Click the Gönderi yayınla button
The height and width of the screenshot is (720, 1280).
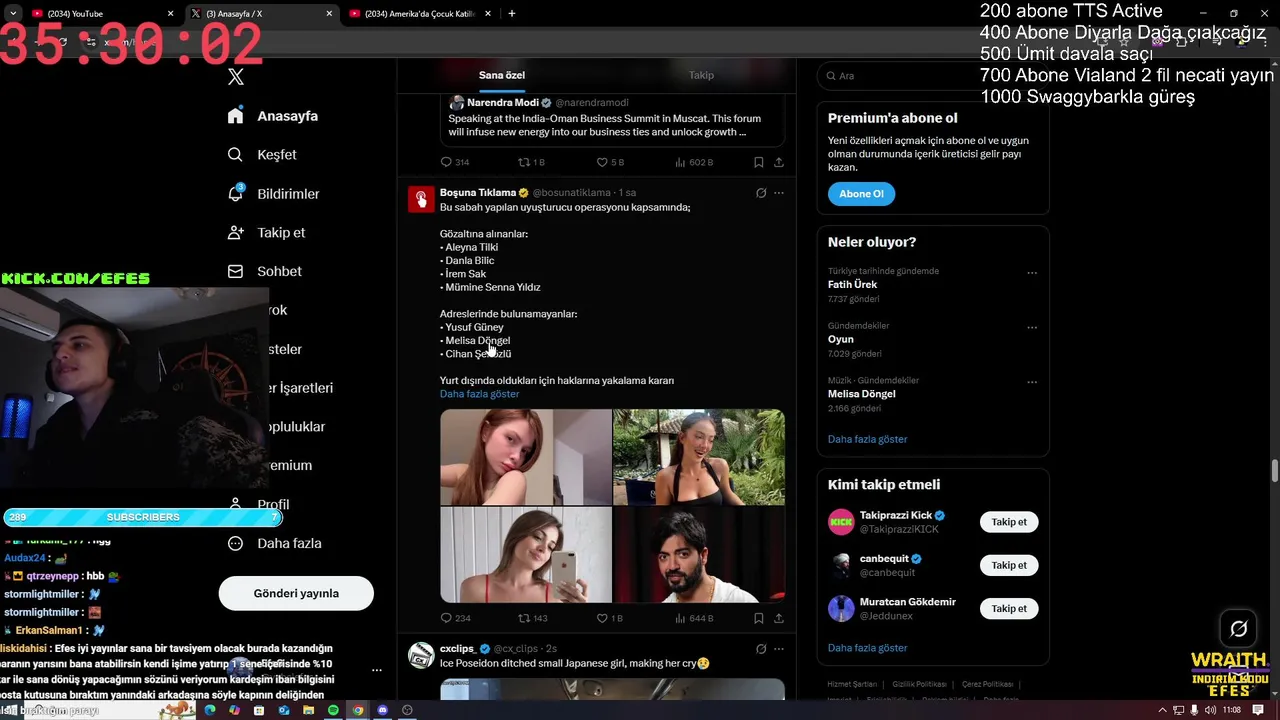(296, 593)
